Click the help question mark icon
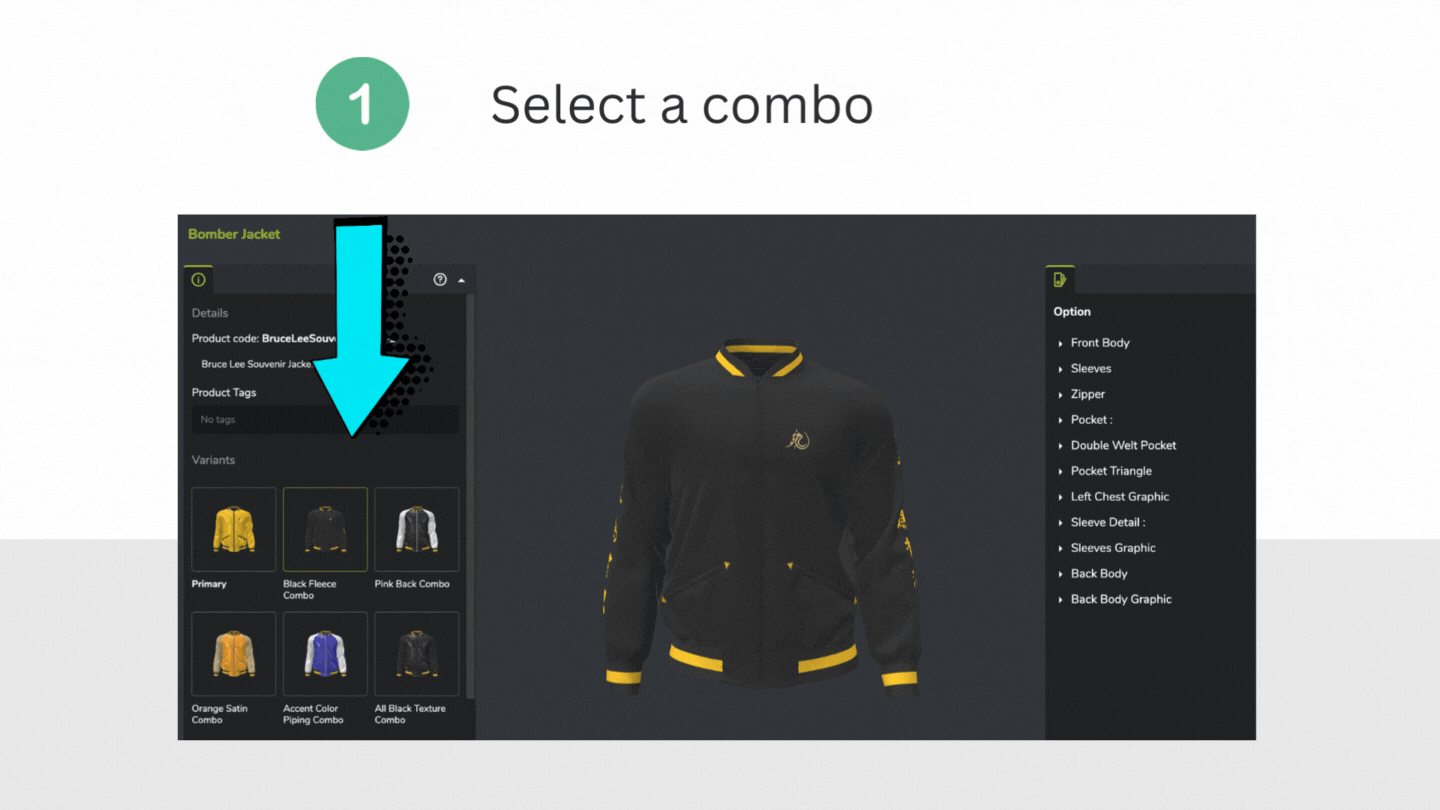1440x810 pixels. [x=440, y=280]
